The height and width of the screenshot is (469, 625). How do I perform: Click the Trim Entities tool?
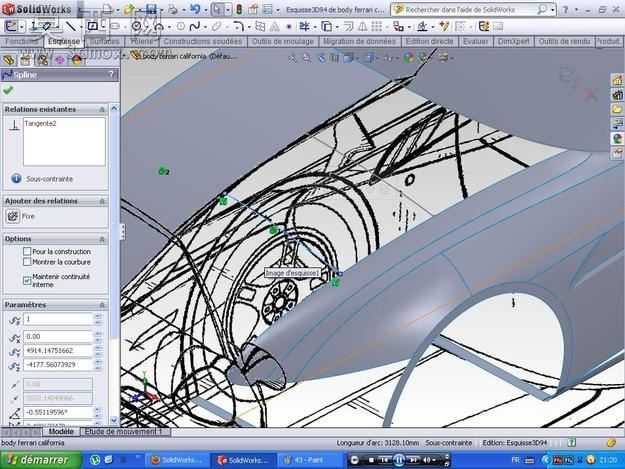click(305, 27)
